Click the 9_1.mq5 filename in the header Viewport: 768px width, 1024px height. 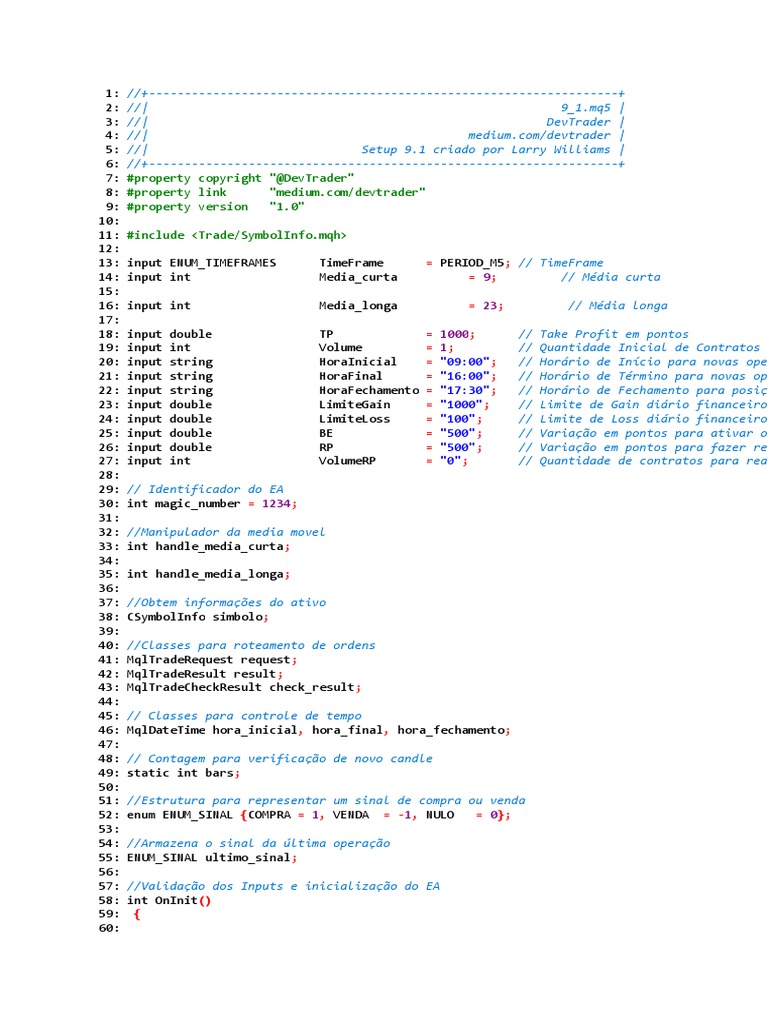[x=586, y=107]
